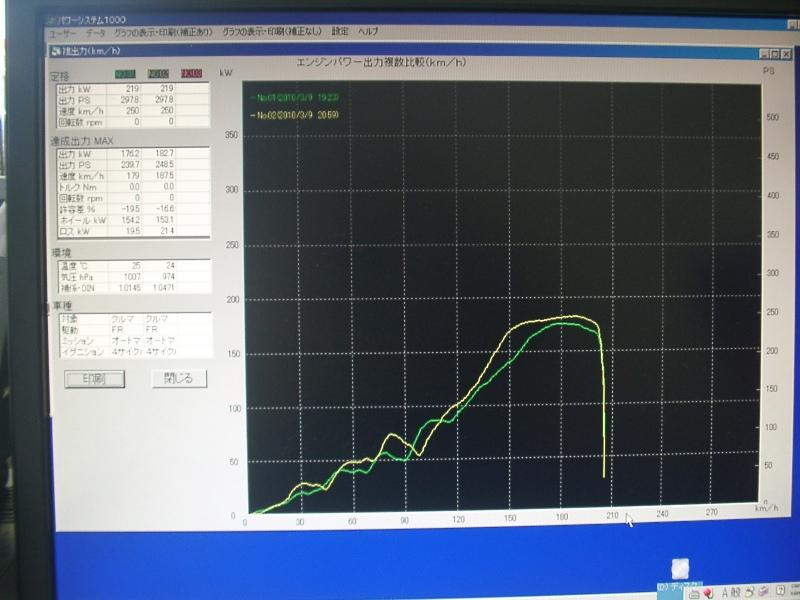Screen dimensions: 800x600
Task: Select the loss value 21.4
Action: pos(167,231)
